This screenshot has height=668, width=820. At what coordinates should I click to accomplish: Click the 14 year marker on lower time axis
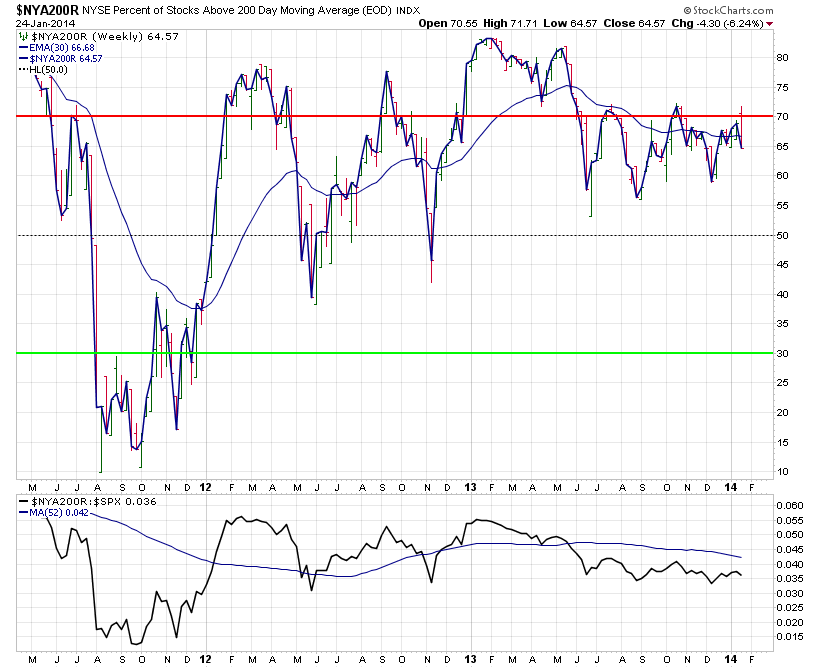tap(731, 659)
